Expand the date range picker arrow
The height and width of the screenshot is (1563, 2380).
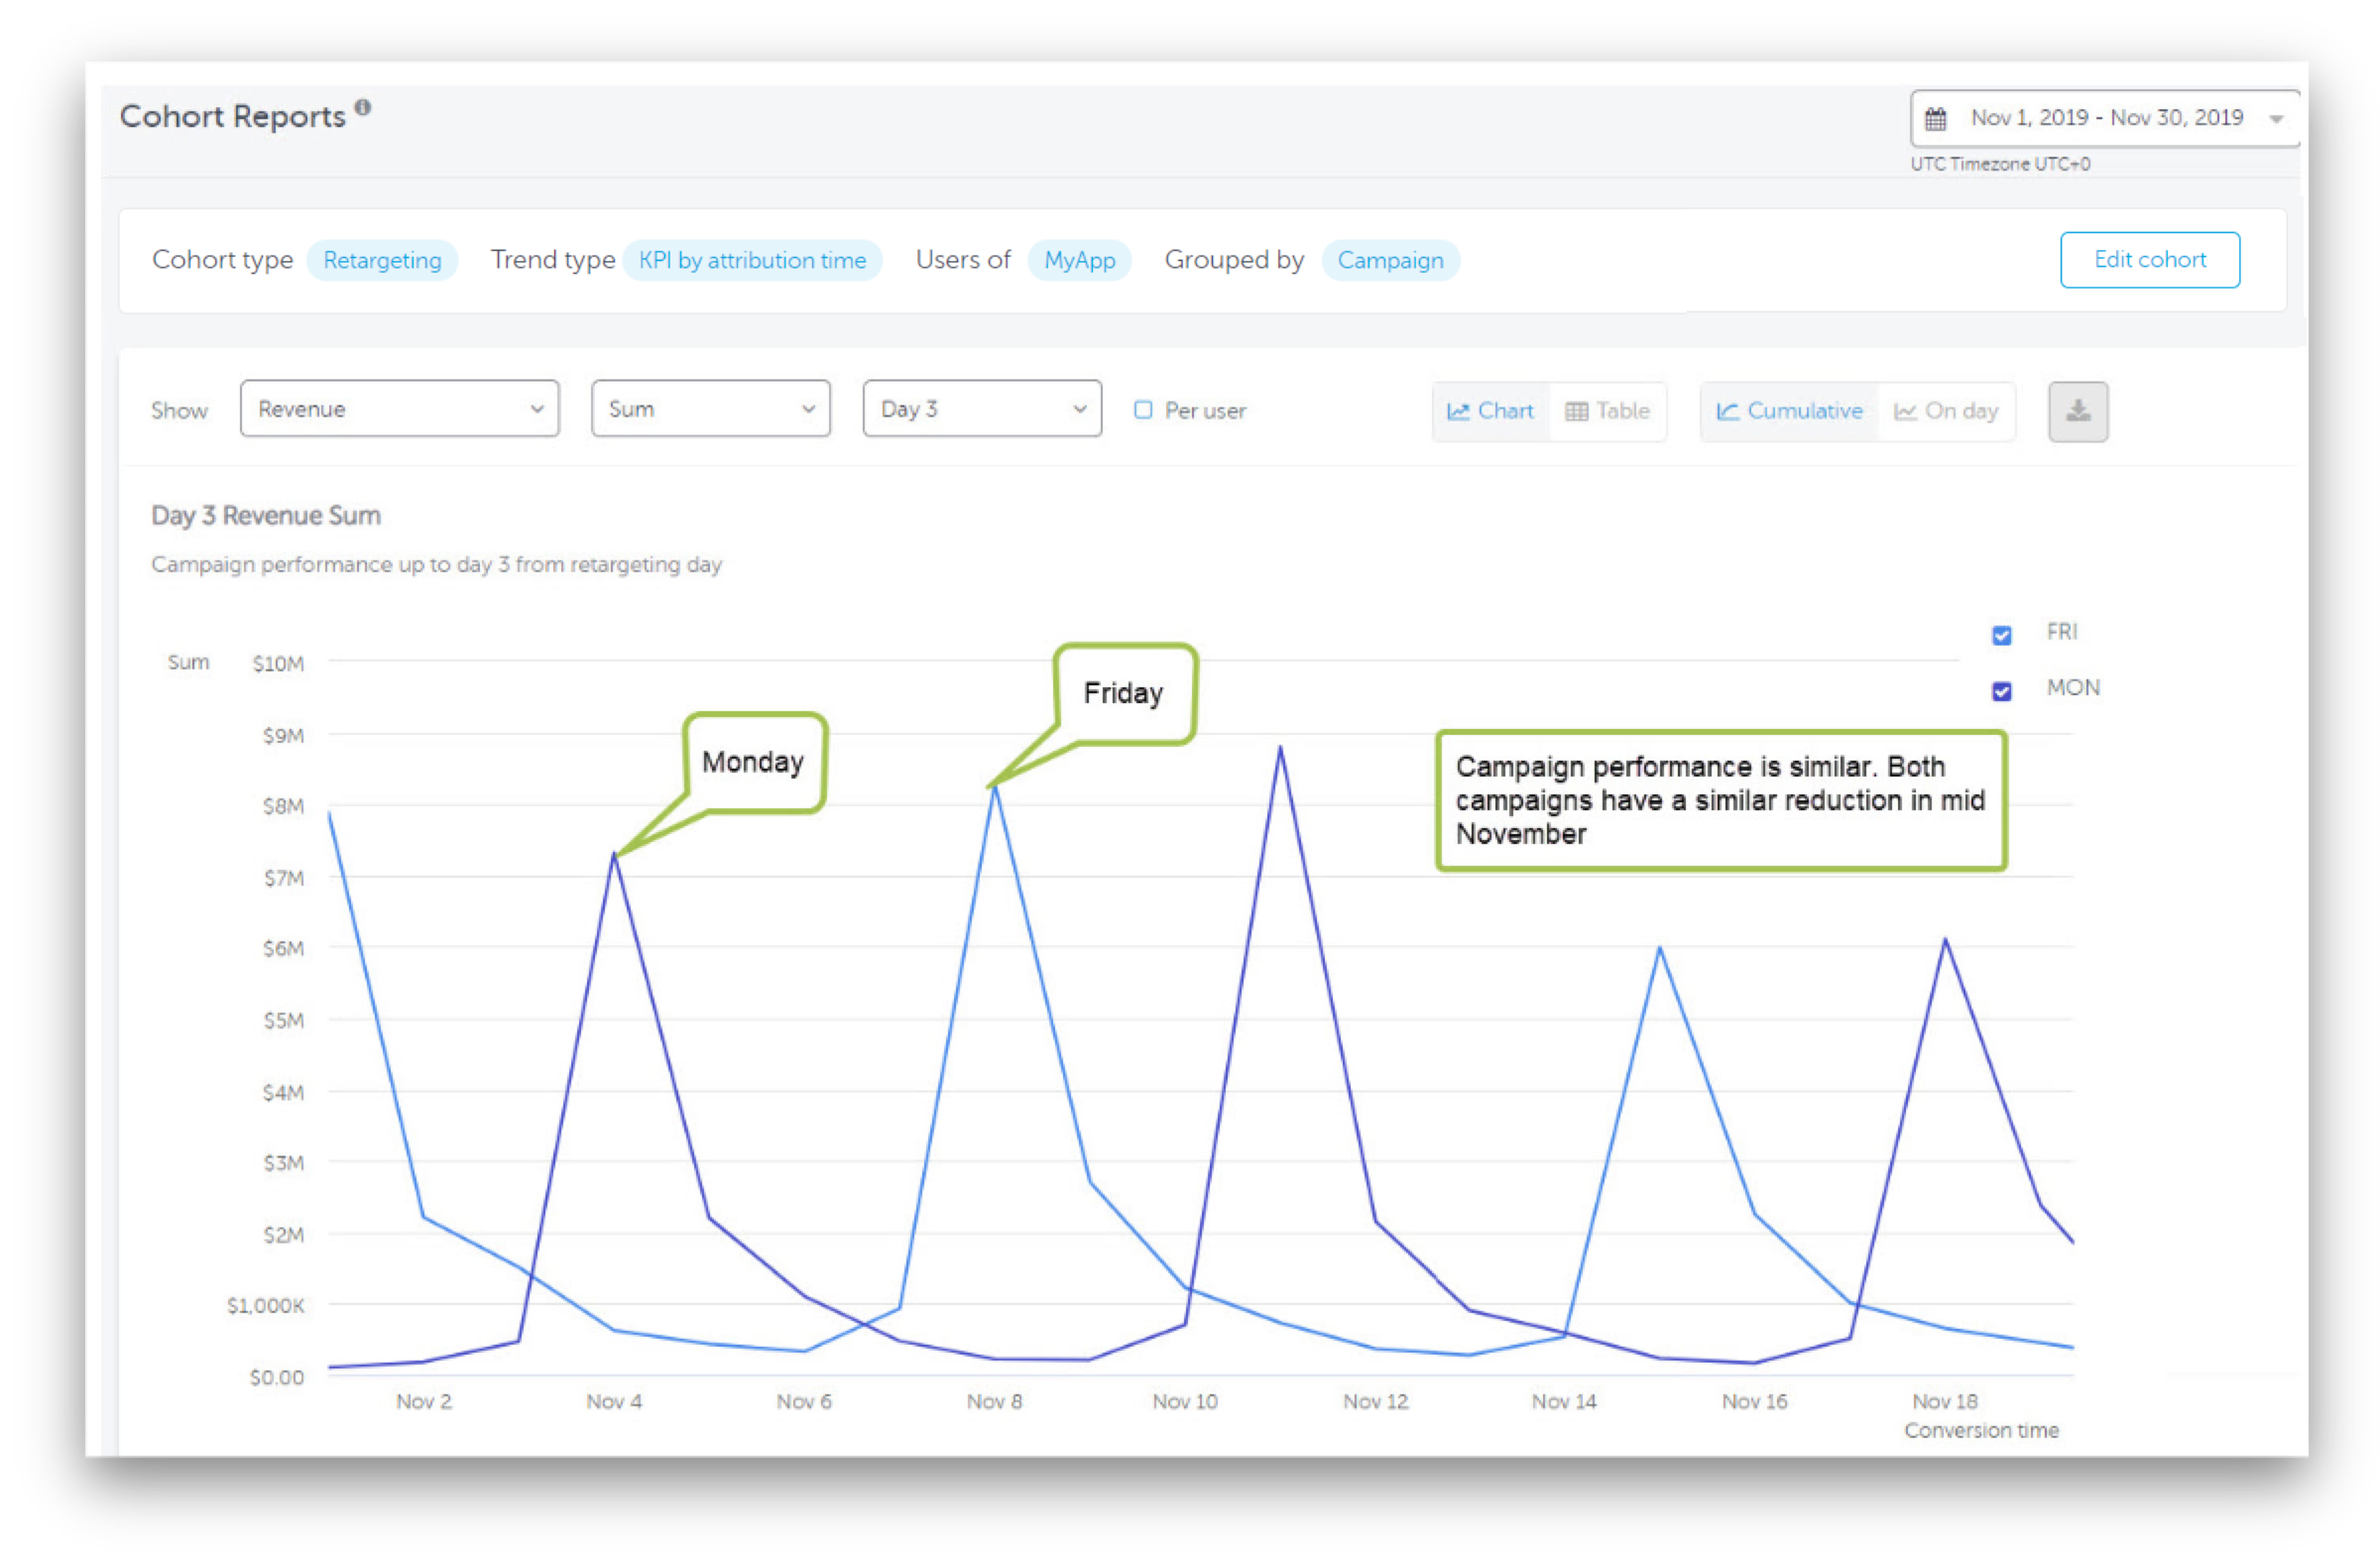(2276, 119)
